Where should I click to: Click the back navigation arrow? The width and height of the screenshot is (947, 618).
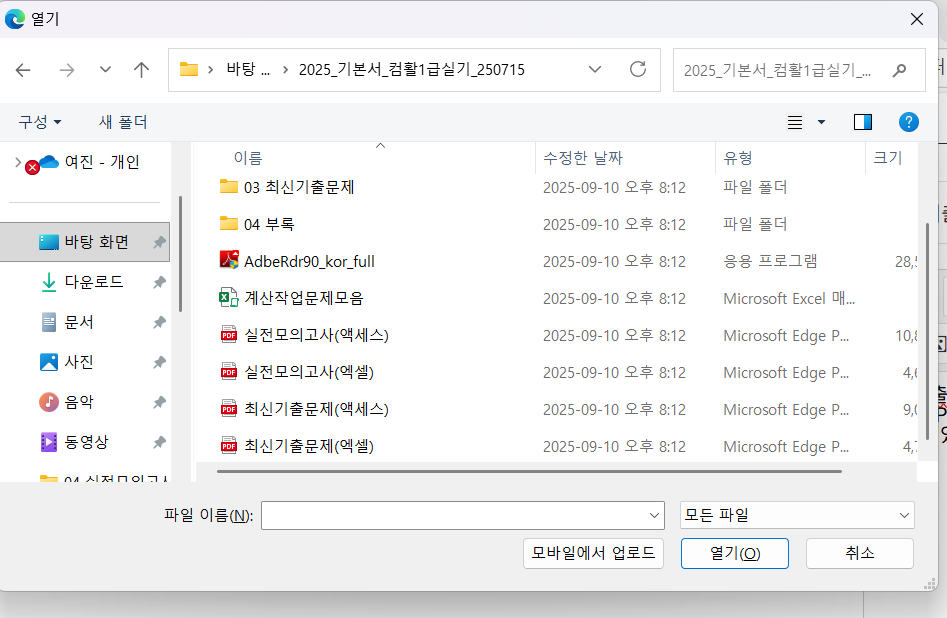pyautogui.click(x=23, y=70)
